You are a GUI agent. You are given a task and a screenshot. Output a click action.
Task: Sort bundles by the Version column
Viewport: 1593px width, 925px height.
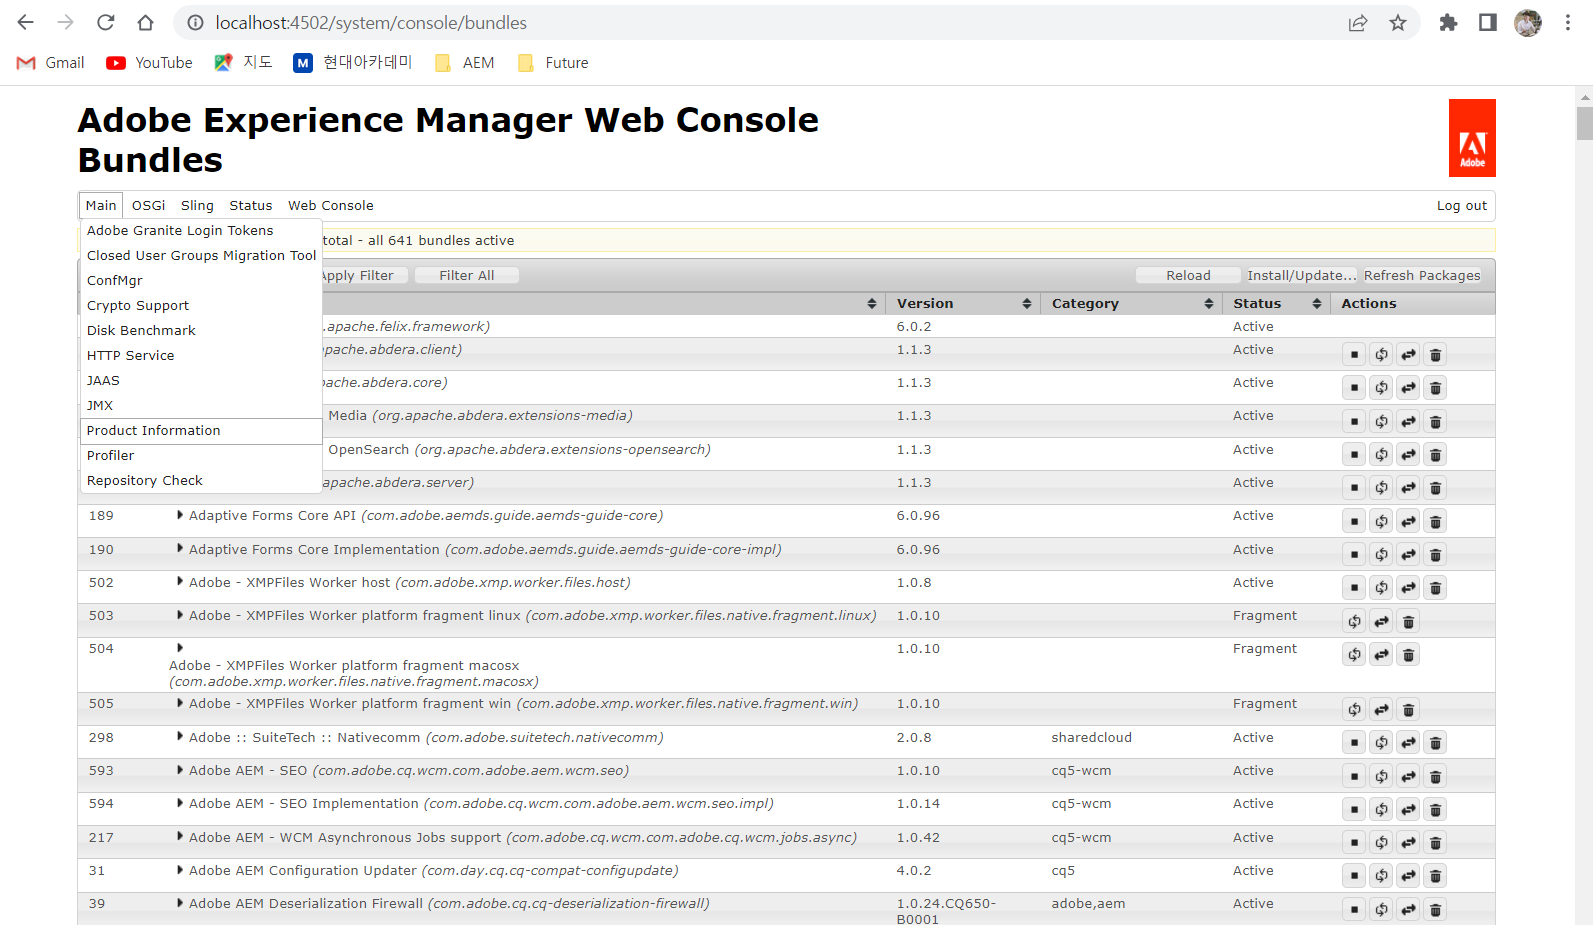point(963,303)
